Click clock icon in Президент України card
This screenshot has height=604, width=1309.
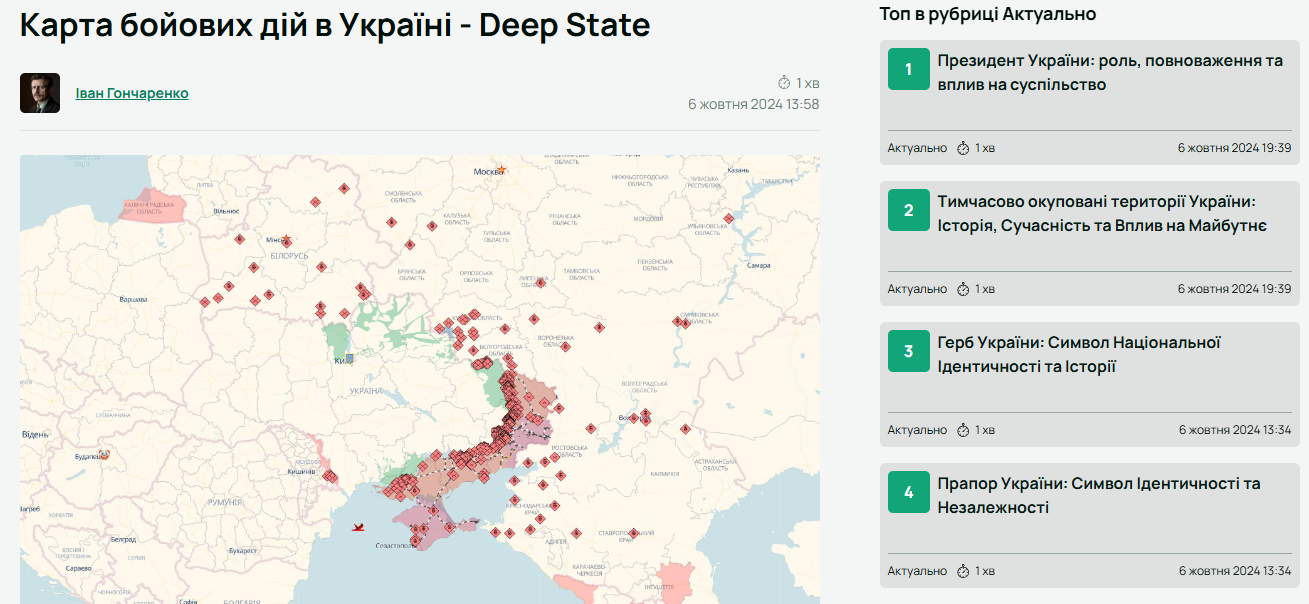tap(964, 148)
